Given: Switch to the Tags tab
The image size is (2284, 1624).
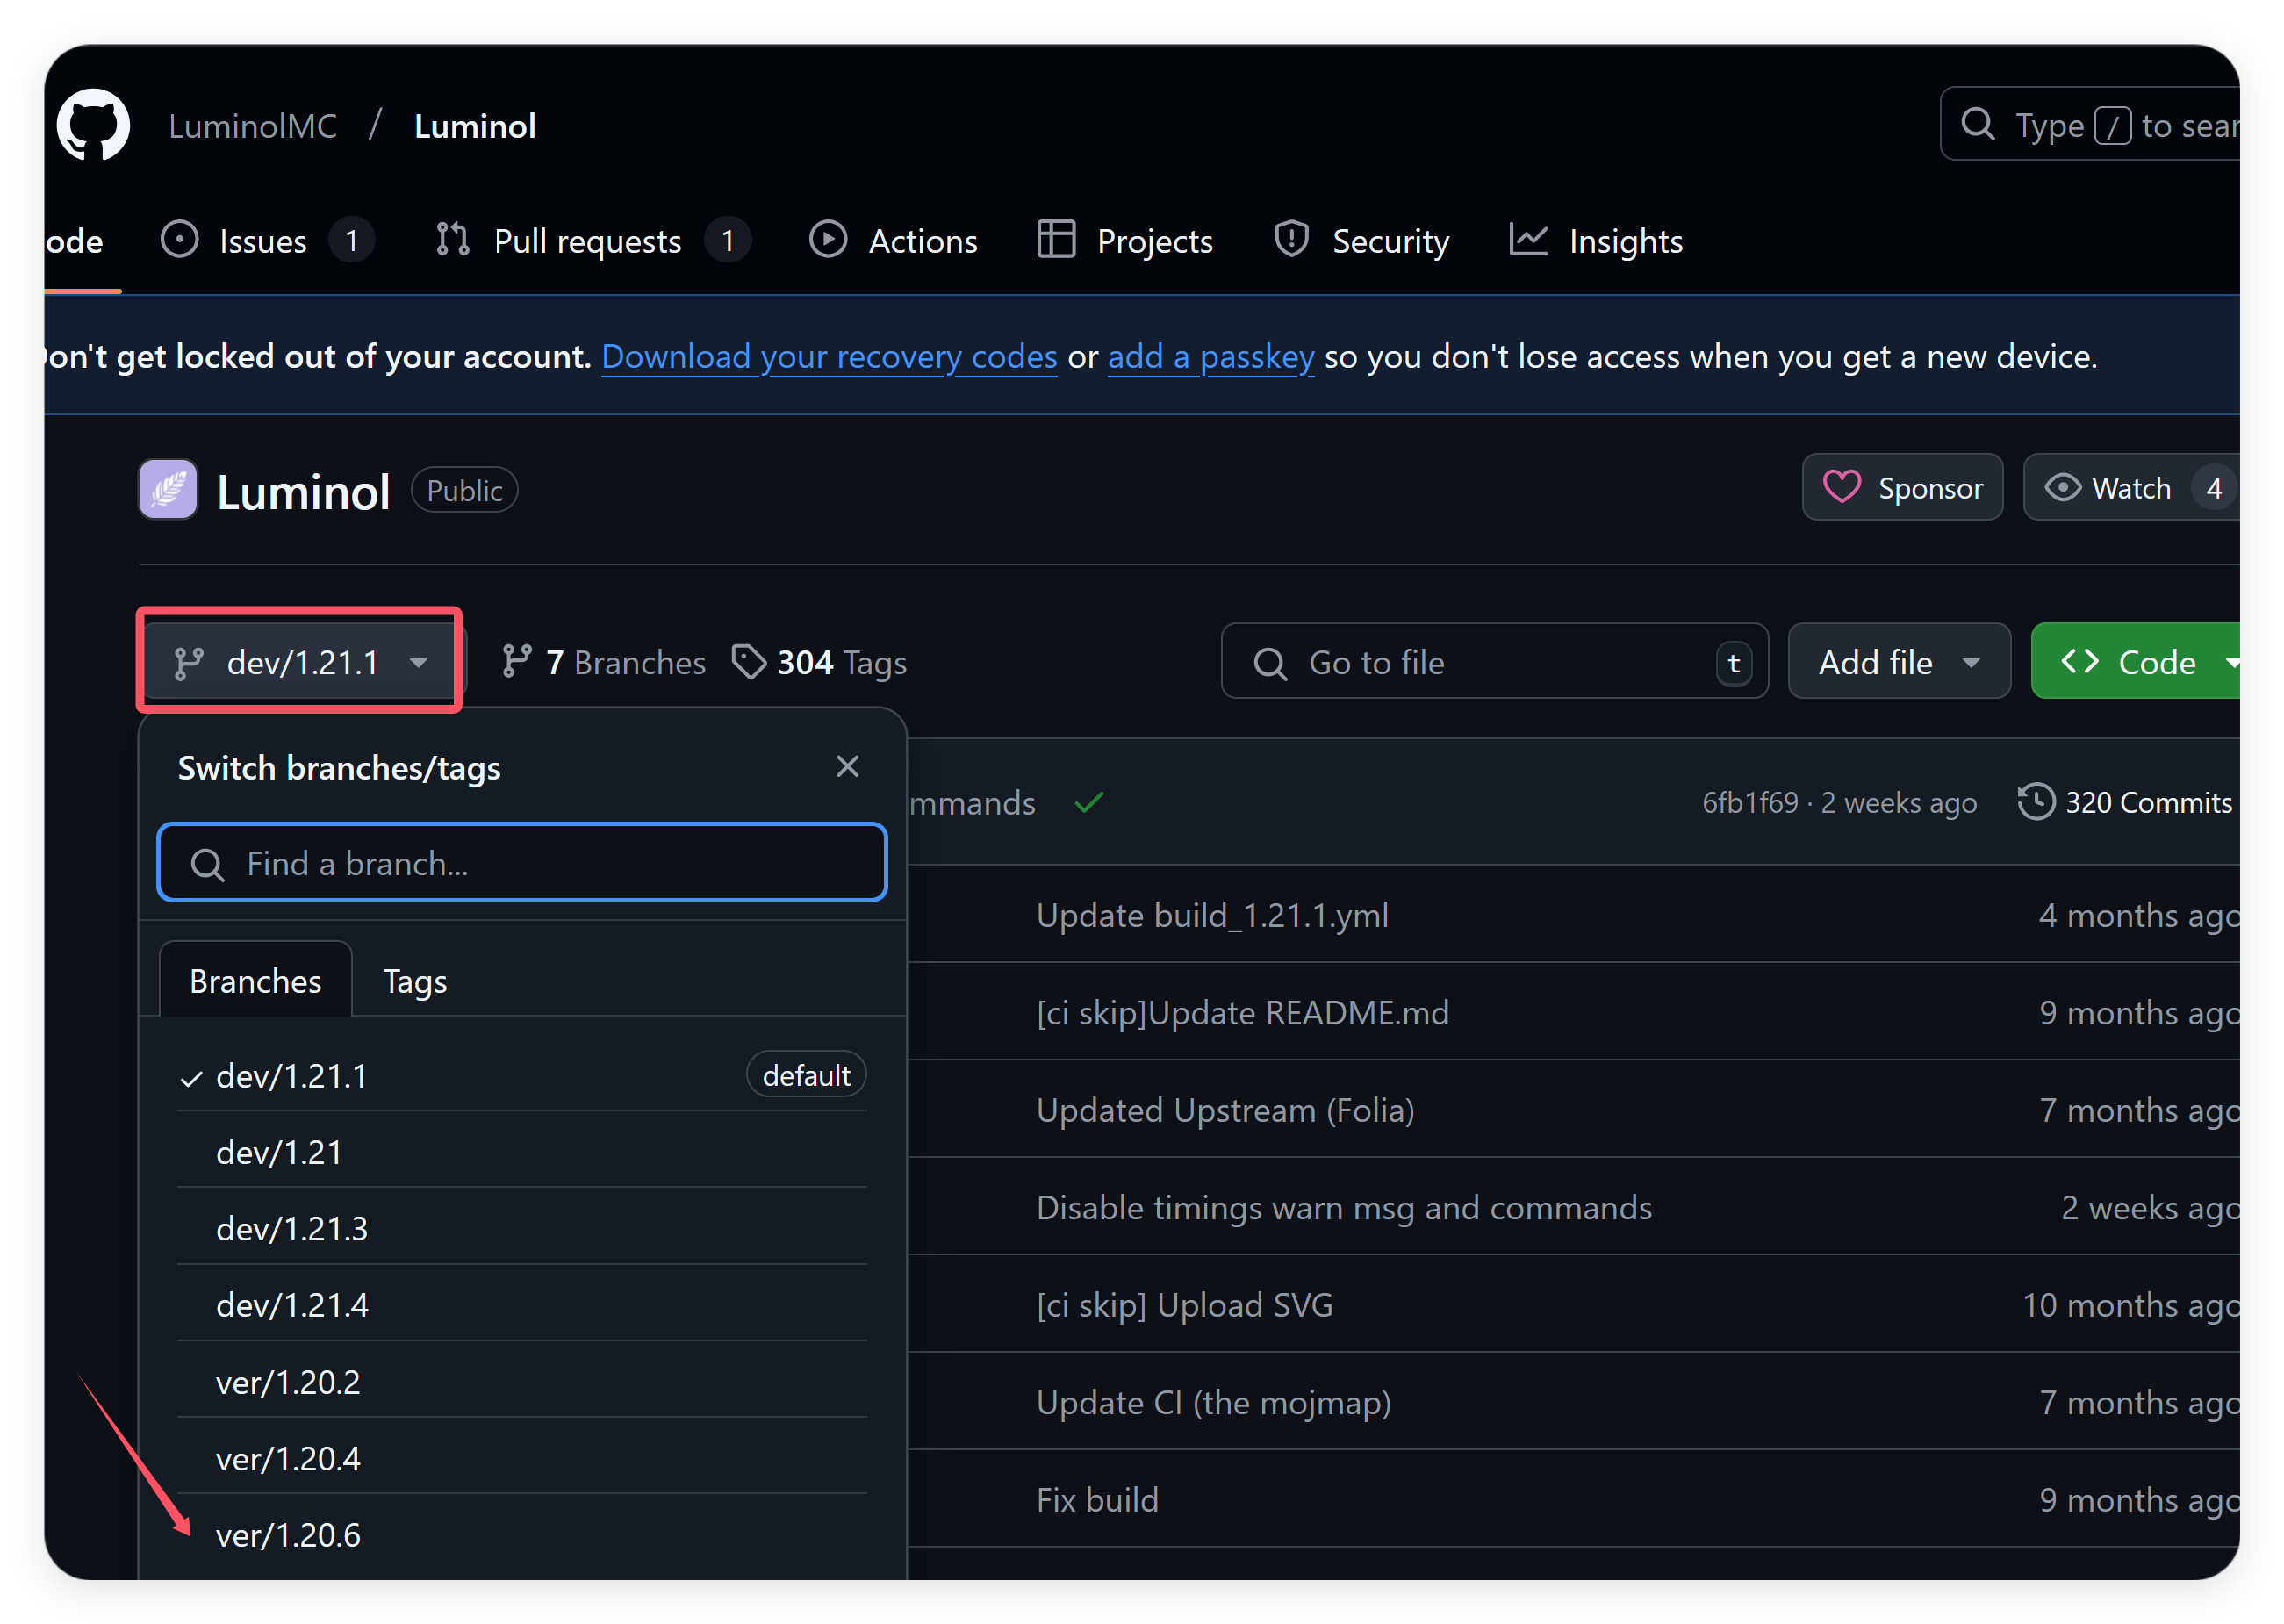Looking at the screenshot, I should tap(414, 981).
